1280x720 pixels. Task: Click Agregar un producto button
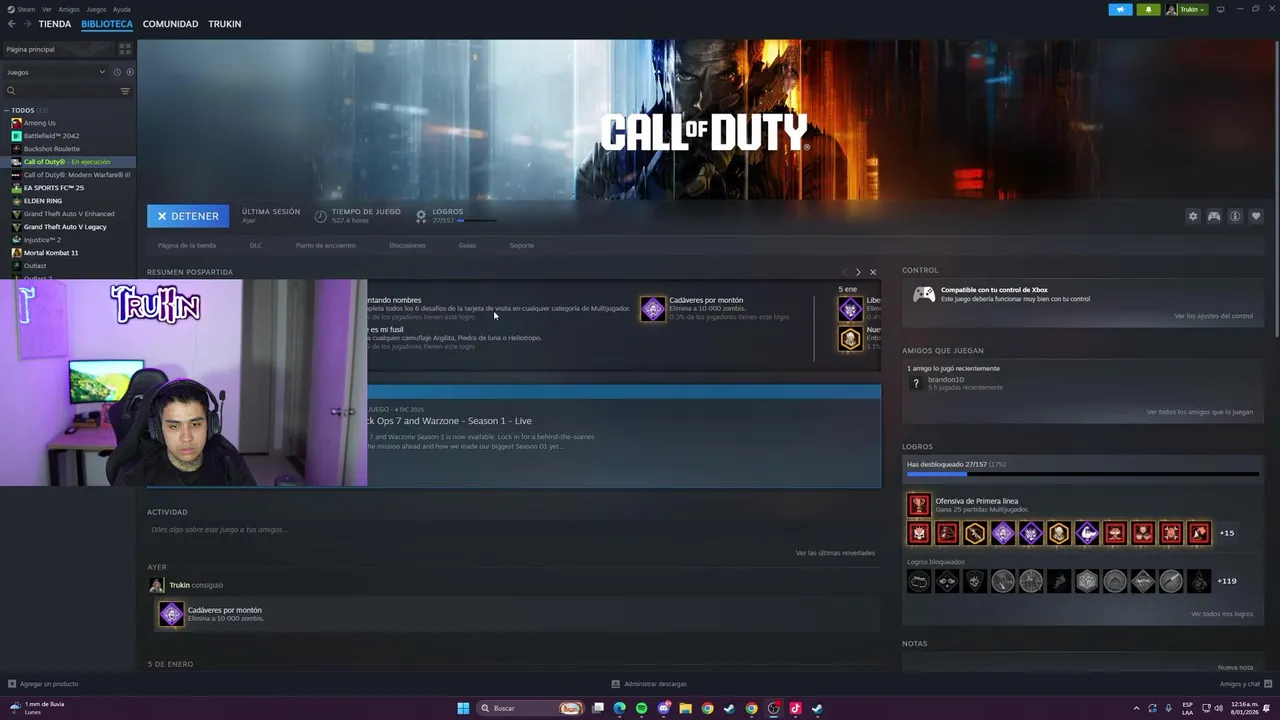[43, 684]
